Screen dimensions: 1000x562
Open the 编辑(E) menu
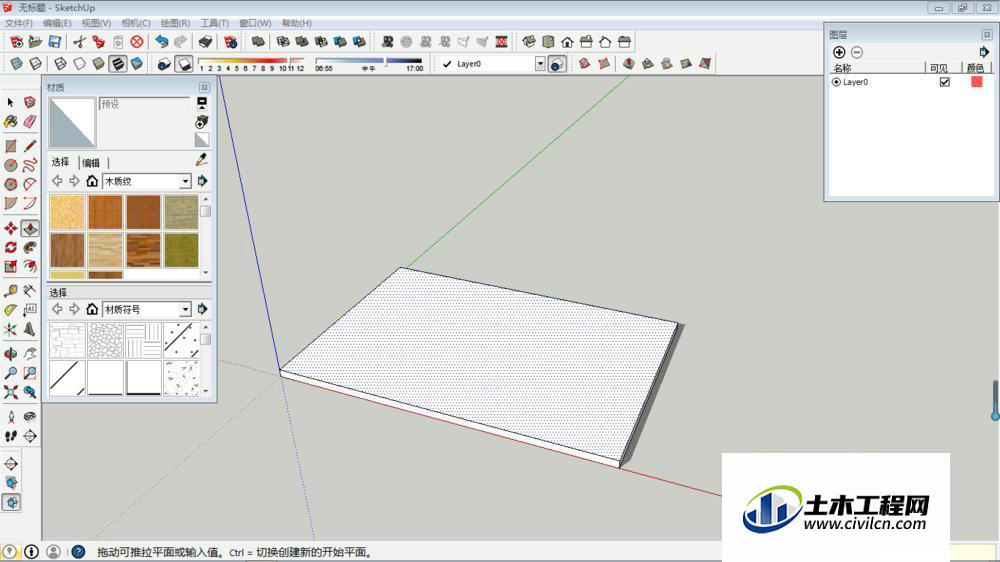[x=57, y=23]
